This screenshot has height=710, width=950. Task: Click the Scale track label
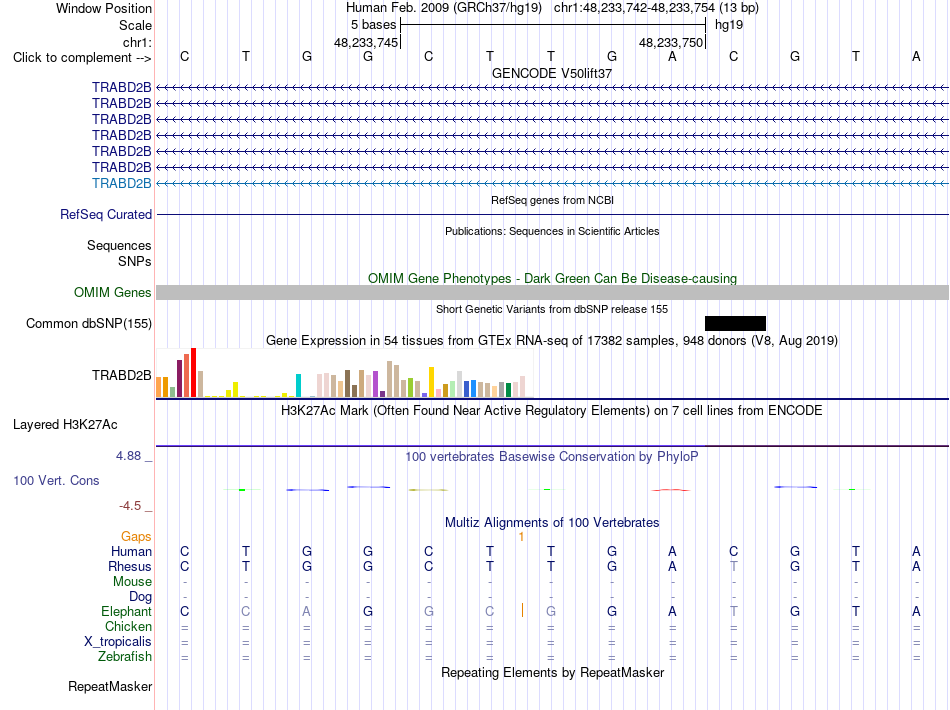pos(135,25)
